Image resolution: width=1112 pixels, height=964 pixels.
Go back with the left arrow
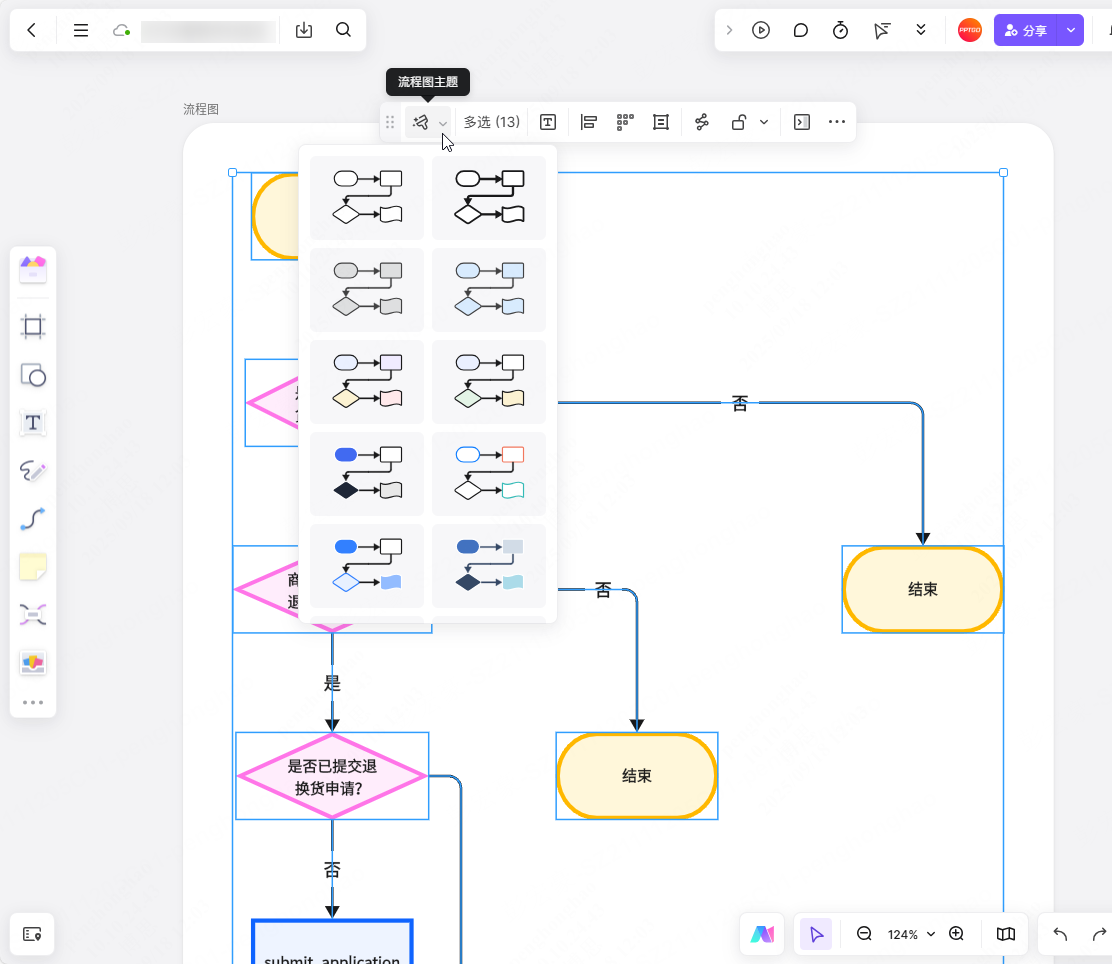(31, 30)
